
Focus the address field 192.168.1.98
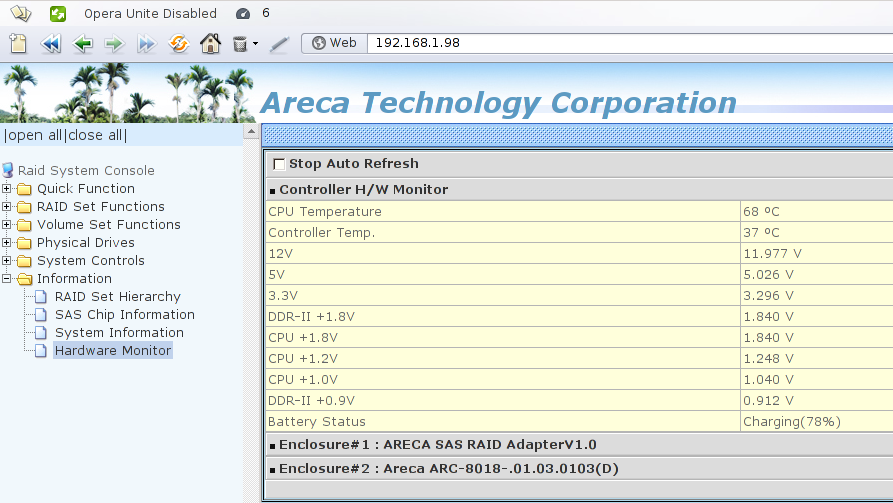pyautogui.click(x=630, y=43)
